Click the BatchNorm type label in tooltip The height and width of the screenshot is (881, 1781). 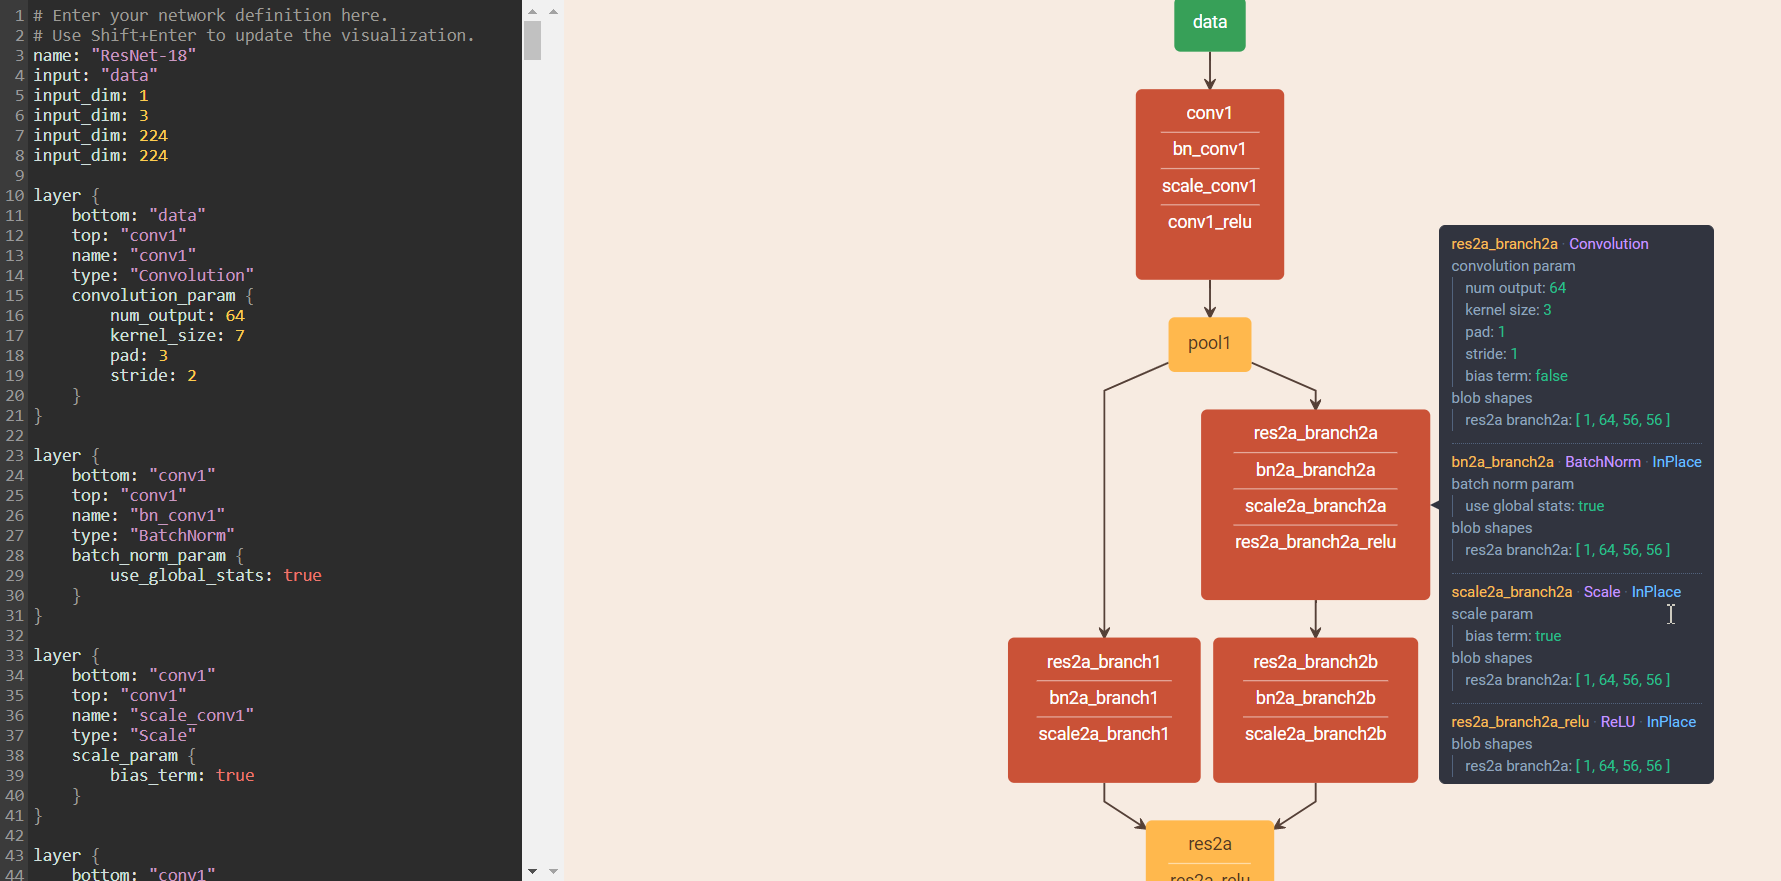coord(1602,462)
